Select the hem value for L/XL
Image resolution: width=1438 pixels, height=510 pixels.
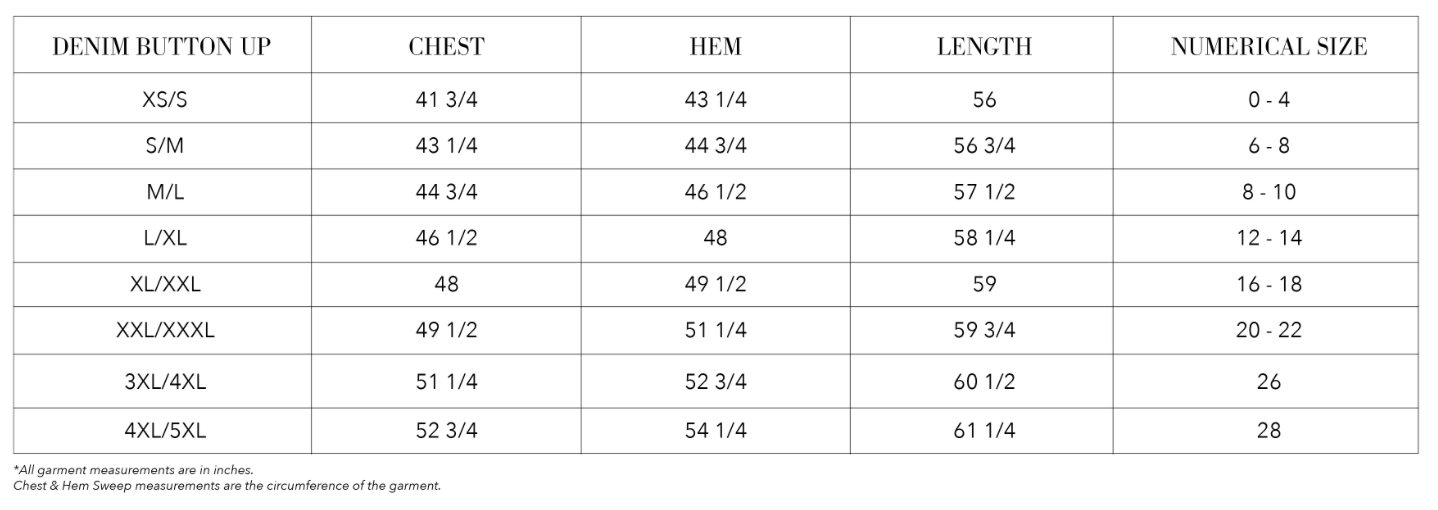[x=715, y=238]
